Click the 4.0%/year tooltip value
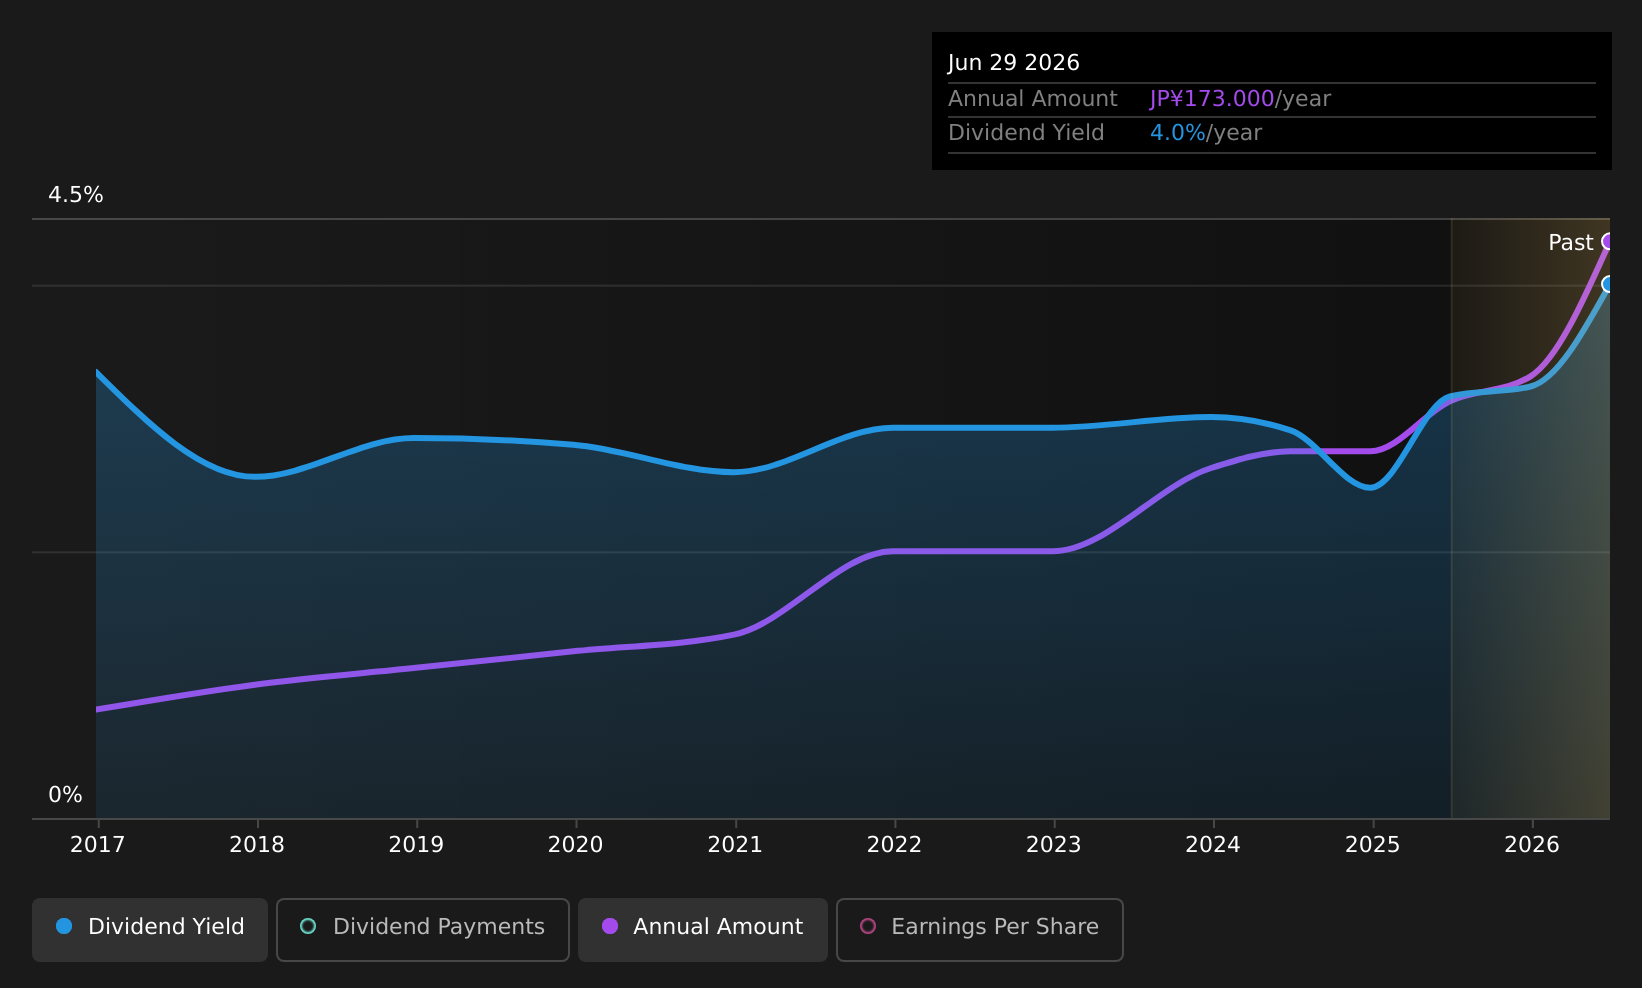 (x=1206, y=133)
